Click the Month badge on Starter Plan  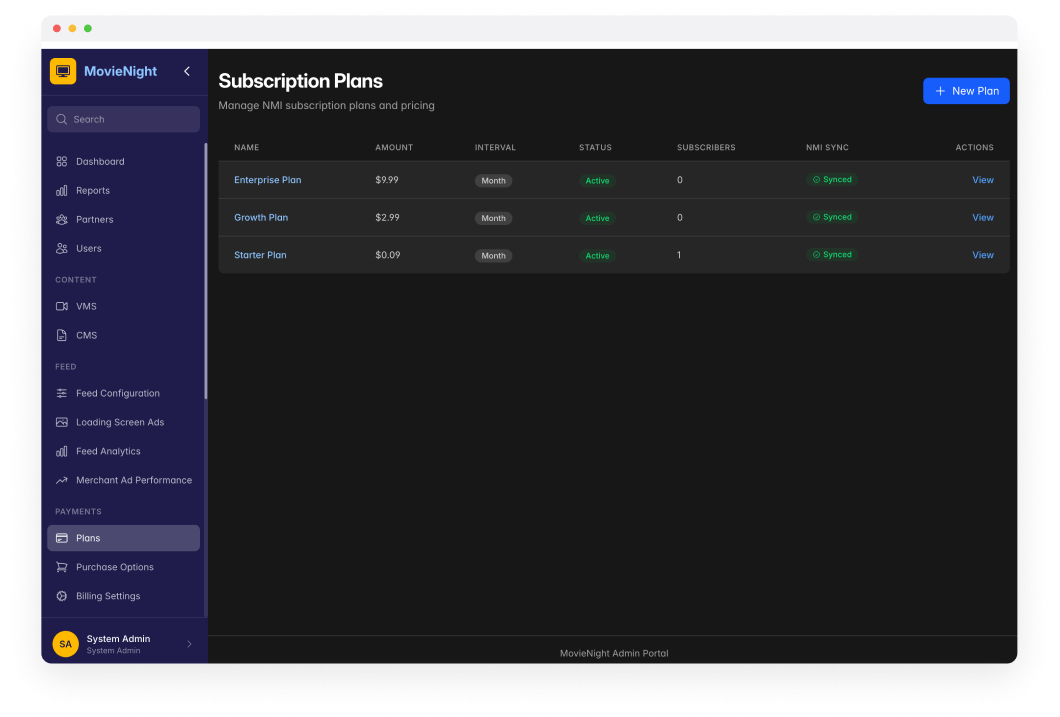[x=493, y=255]
